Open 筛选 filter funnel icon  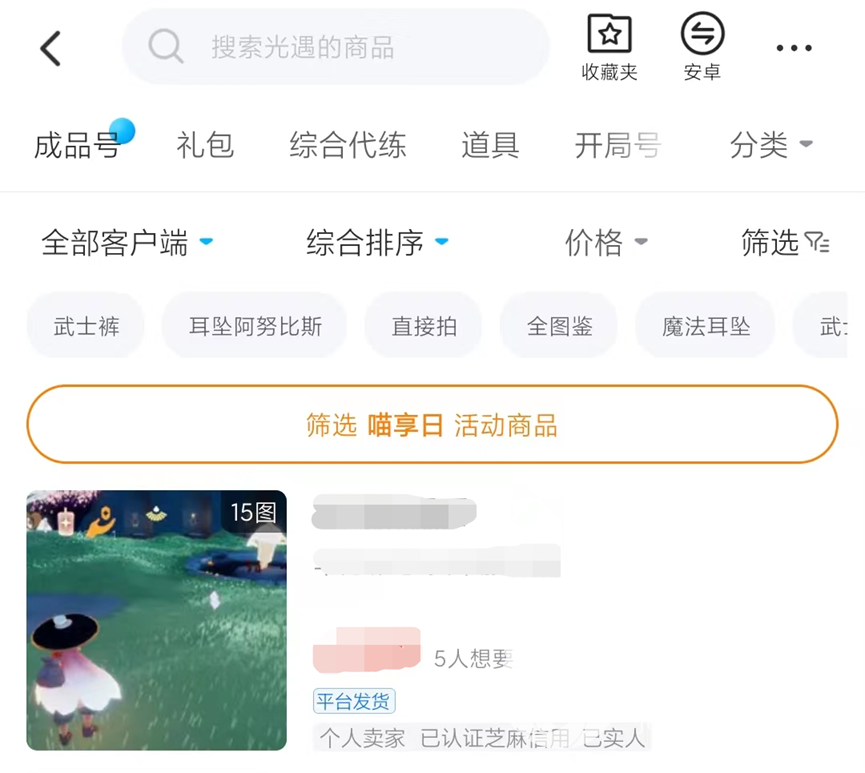tap(817, 242)
